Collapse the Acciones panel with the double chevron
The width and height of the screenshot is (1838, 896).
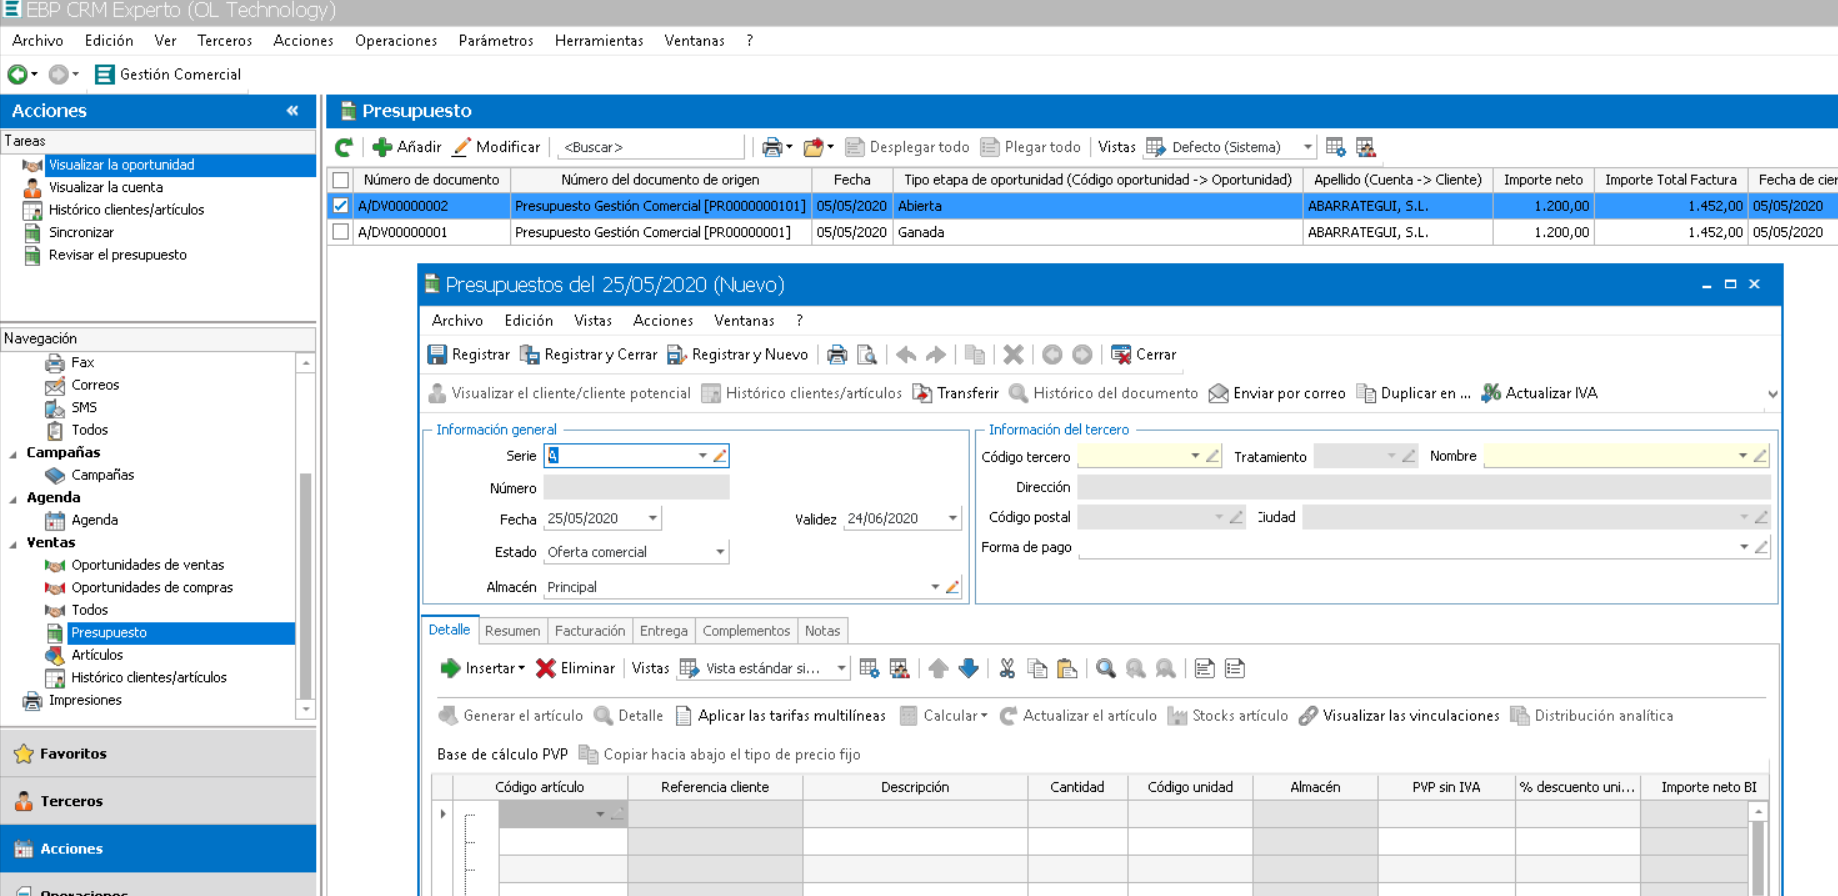coord(292,111)
